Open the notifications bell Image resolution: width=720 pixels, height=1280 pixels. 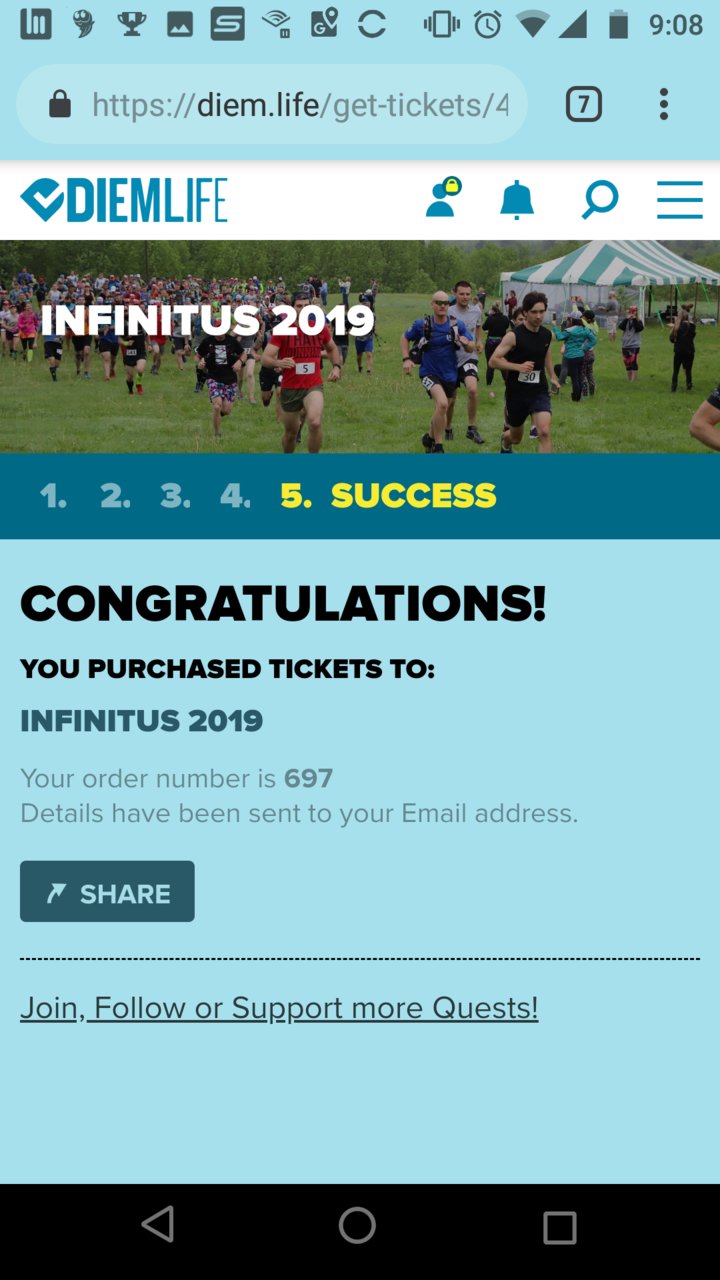coord(517,200)
